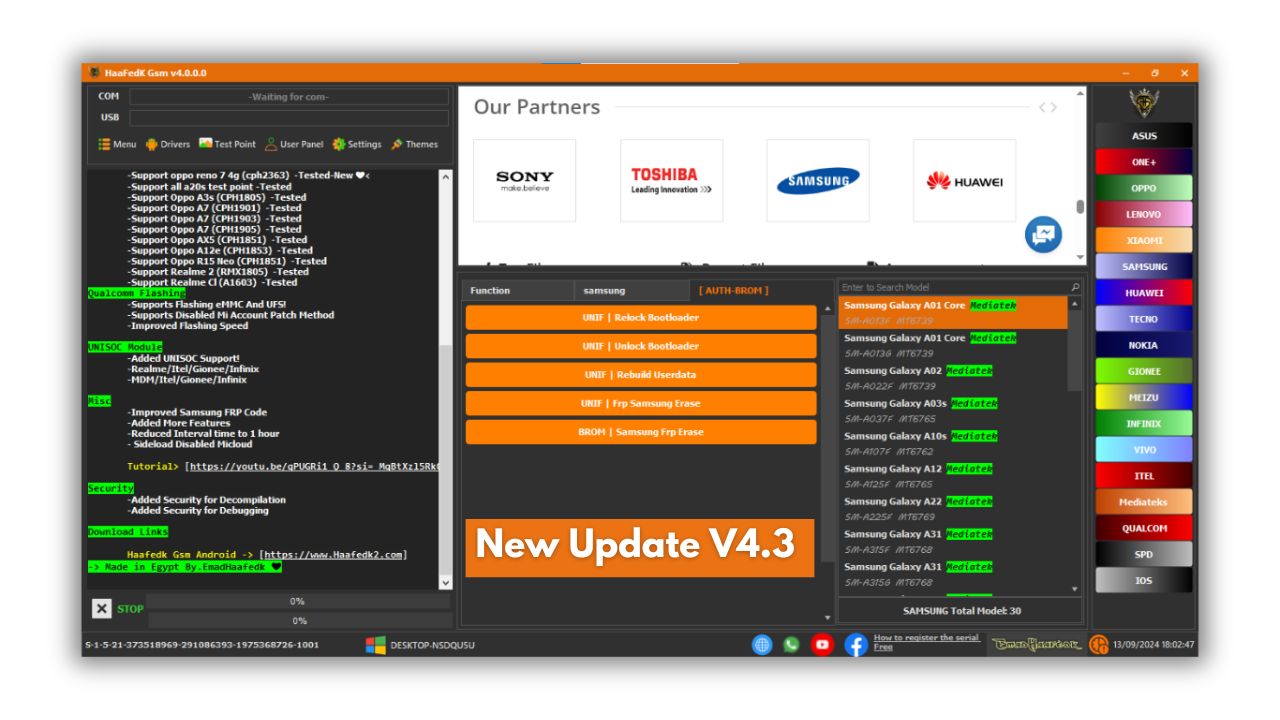This screenshot has height=720, width=1280.
Task: Open the User Panel
Action: coord(294,144)
